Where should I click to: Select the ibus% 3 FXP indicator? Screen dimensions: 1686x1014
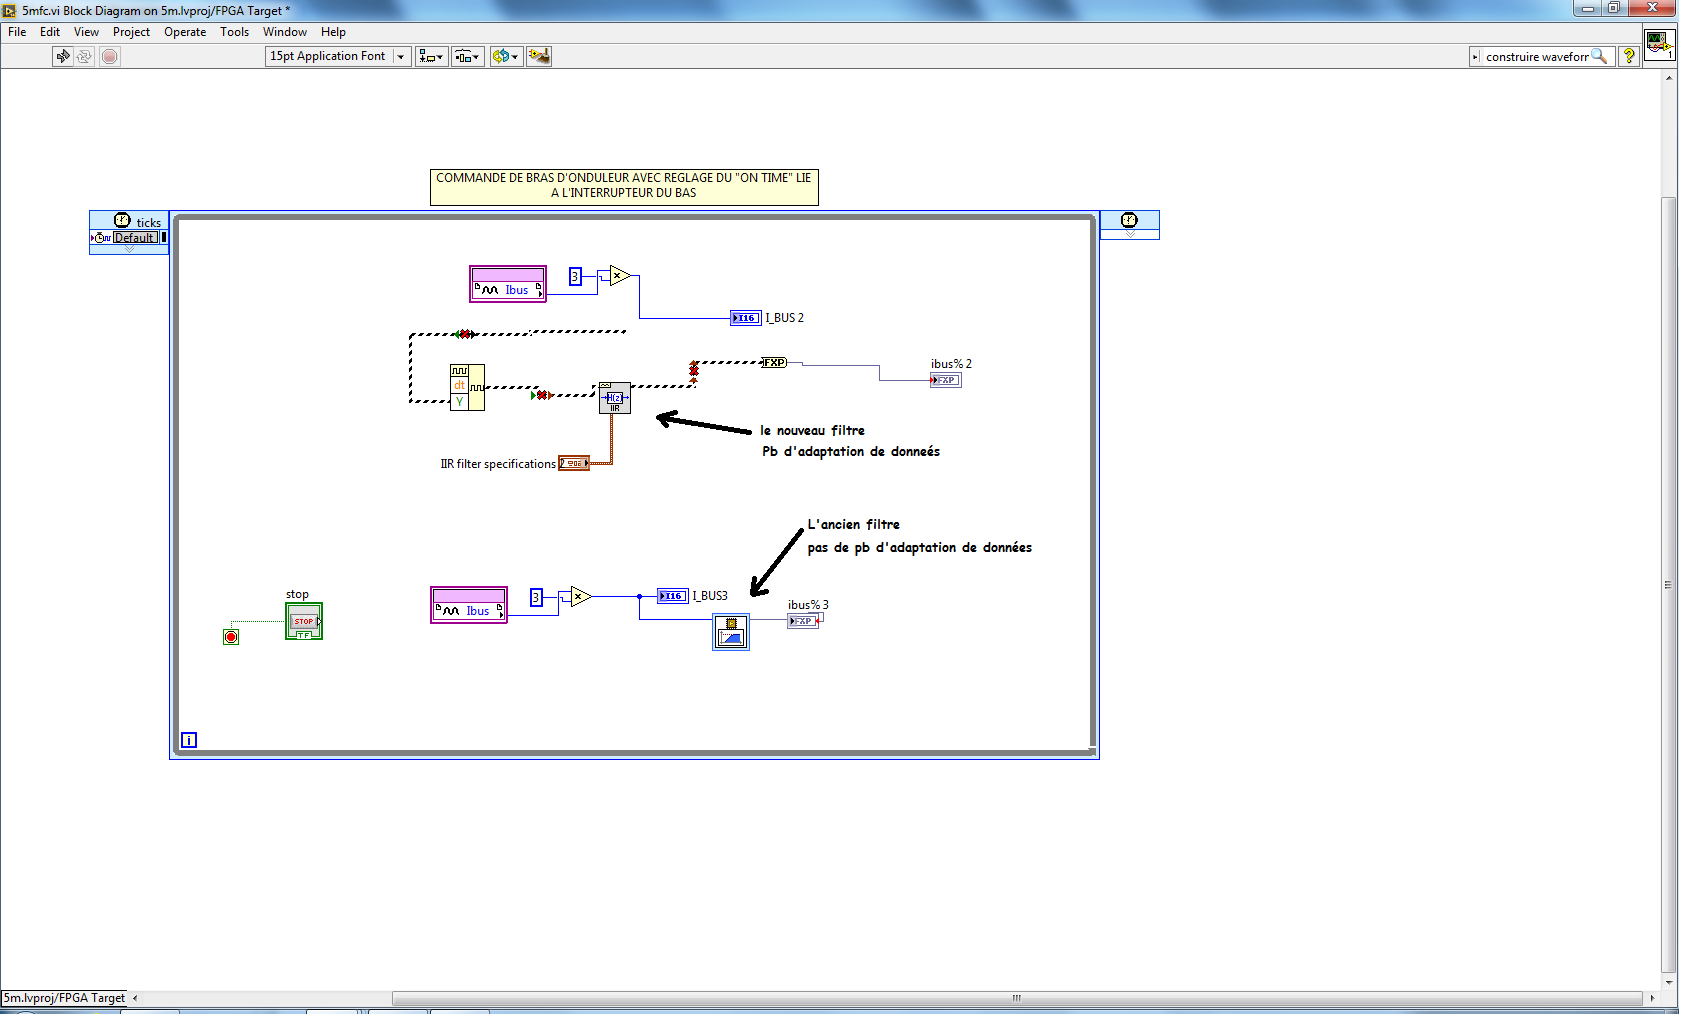tap(803, 621)
